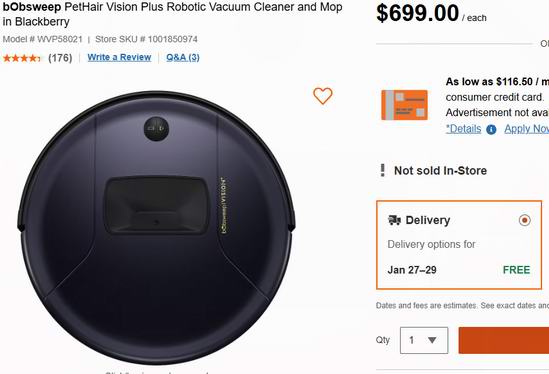The height and width of the screenshot is (374, 549).
Task: Open Write a Review link
Action: (119, 57)
